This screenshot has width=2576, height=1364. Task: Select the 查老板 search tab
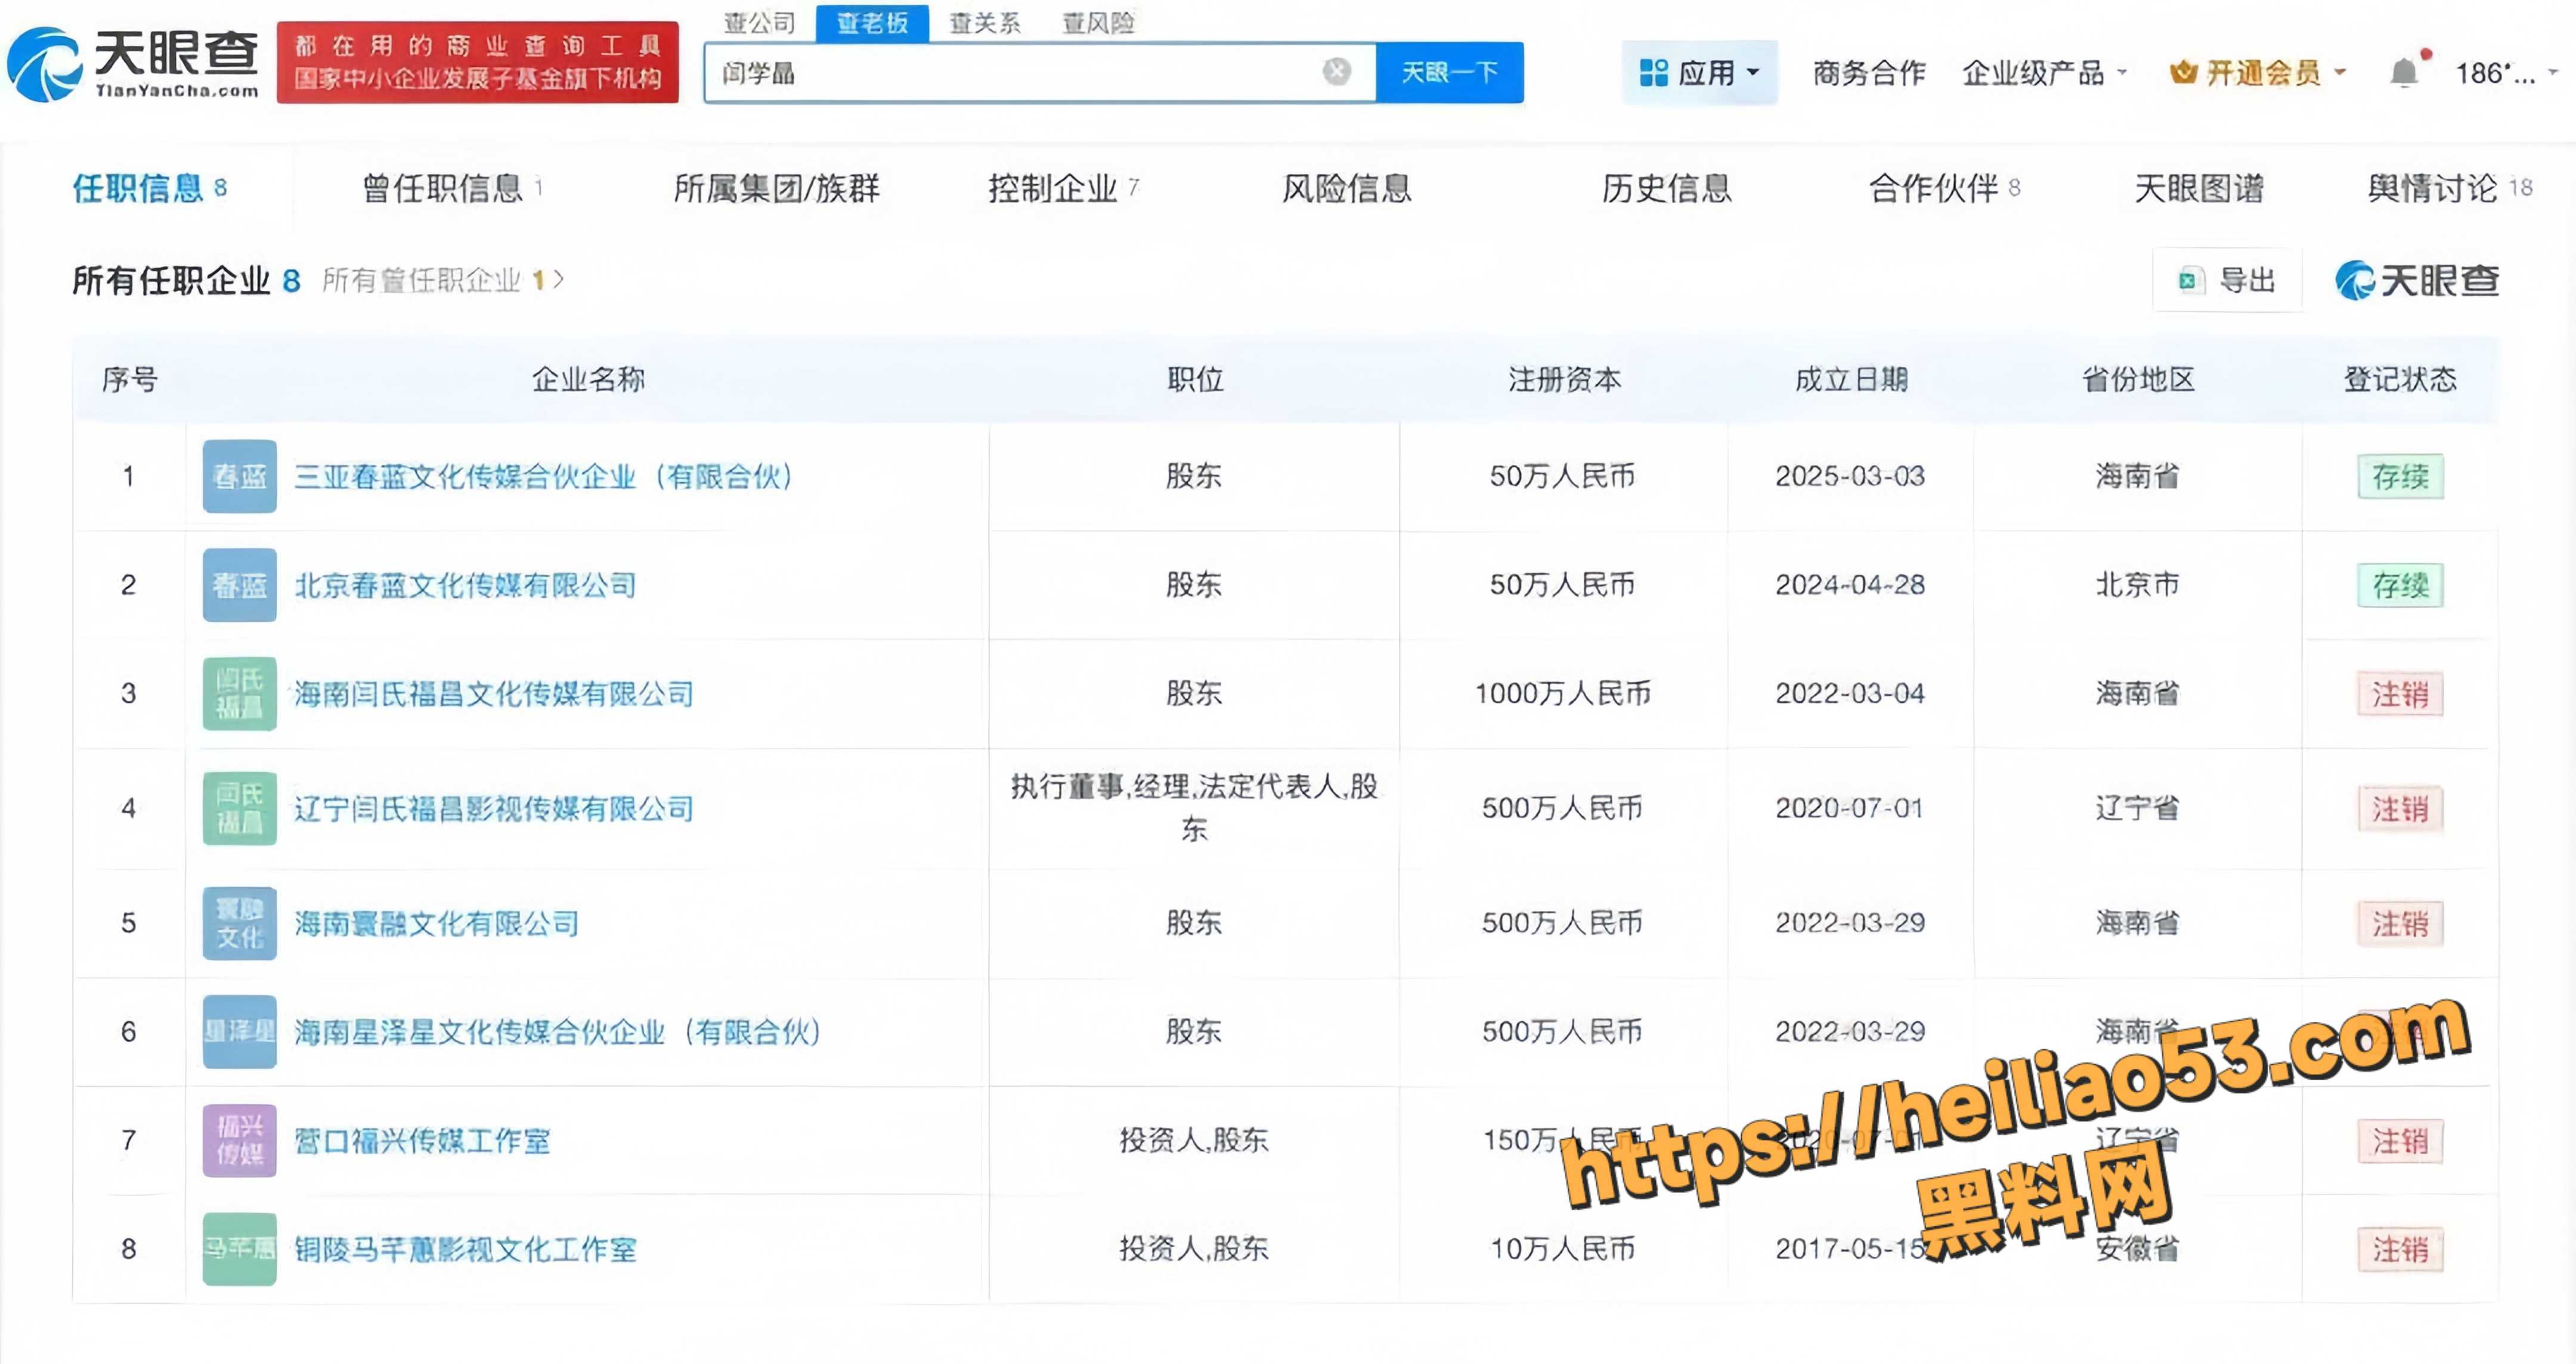click(872, 22)
